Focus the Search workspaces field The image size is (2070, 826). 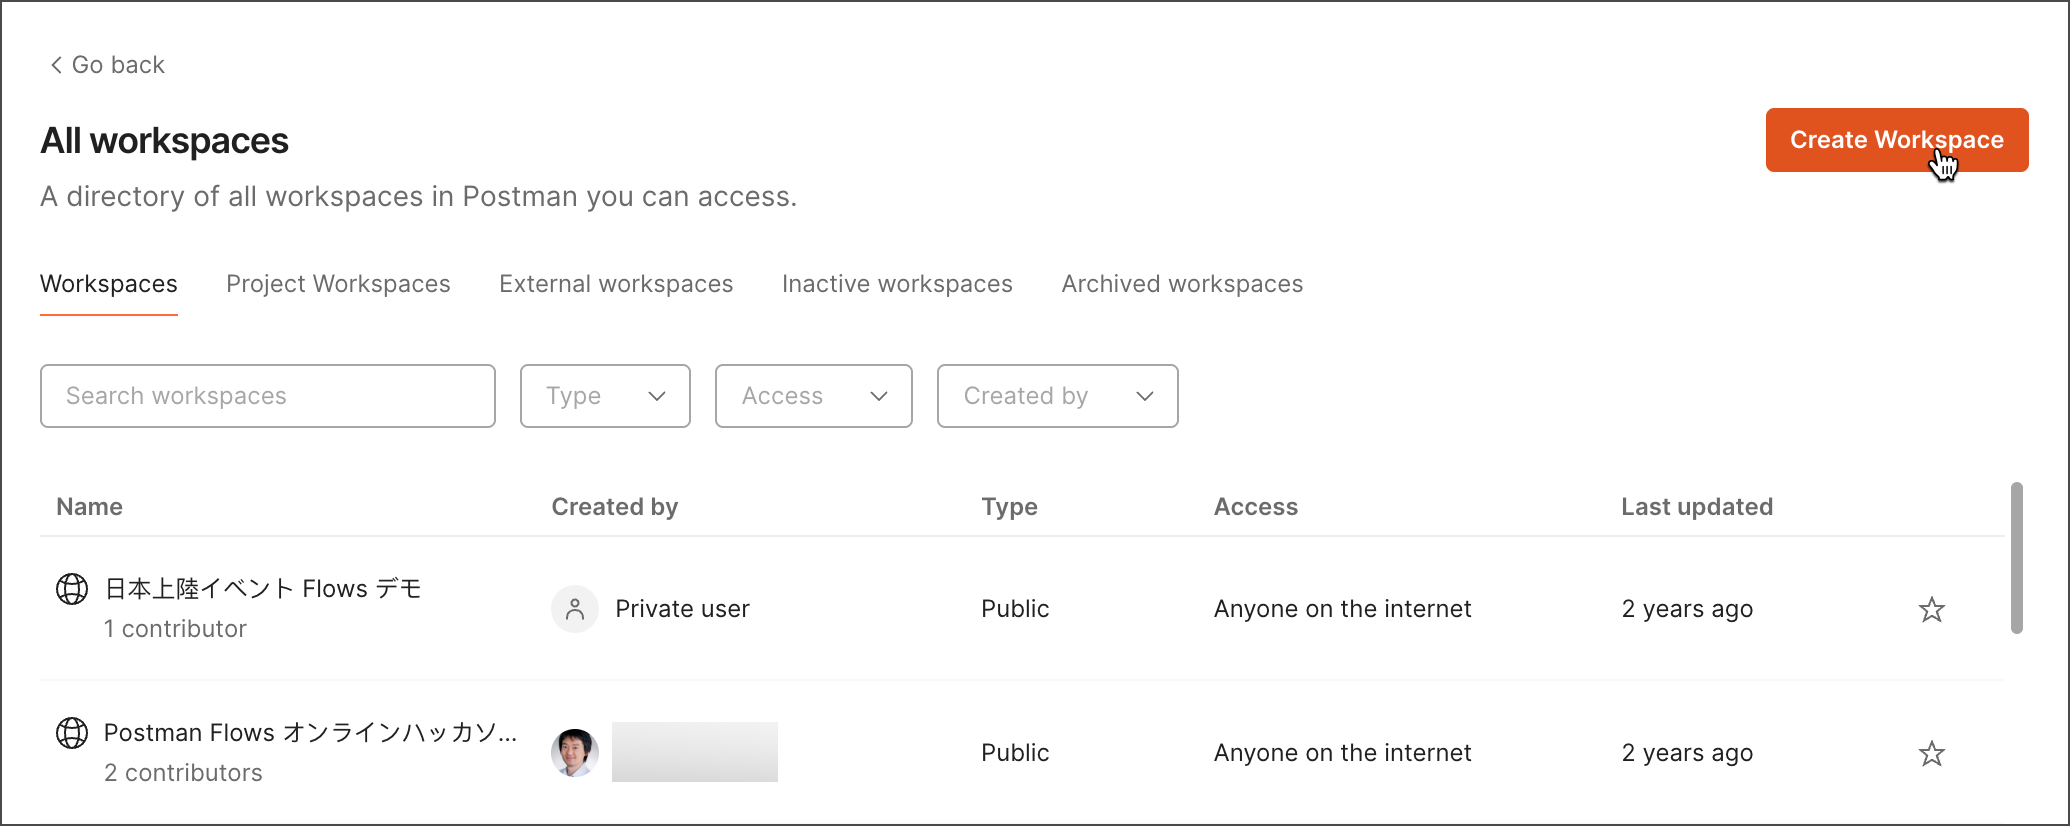click(x=268, y=396)
